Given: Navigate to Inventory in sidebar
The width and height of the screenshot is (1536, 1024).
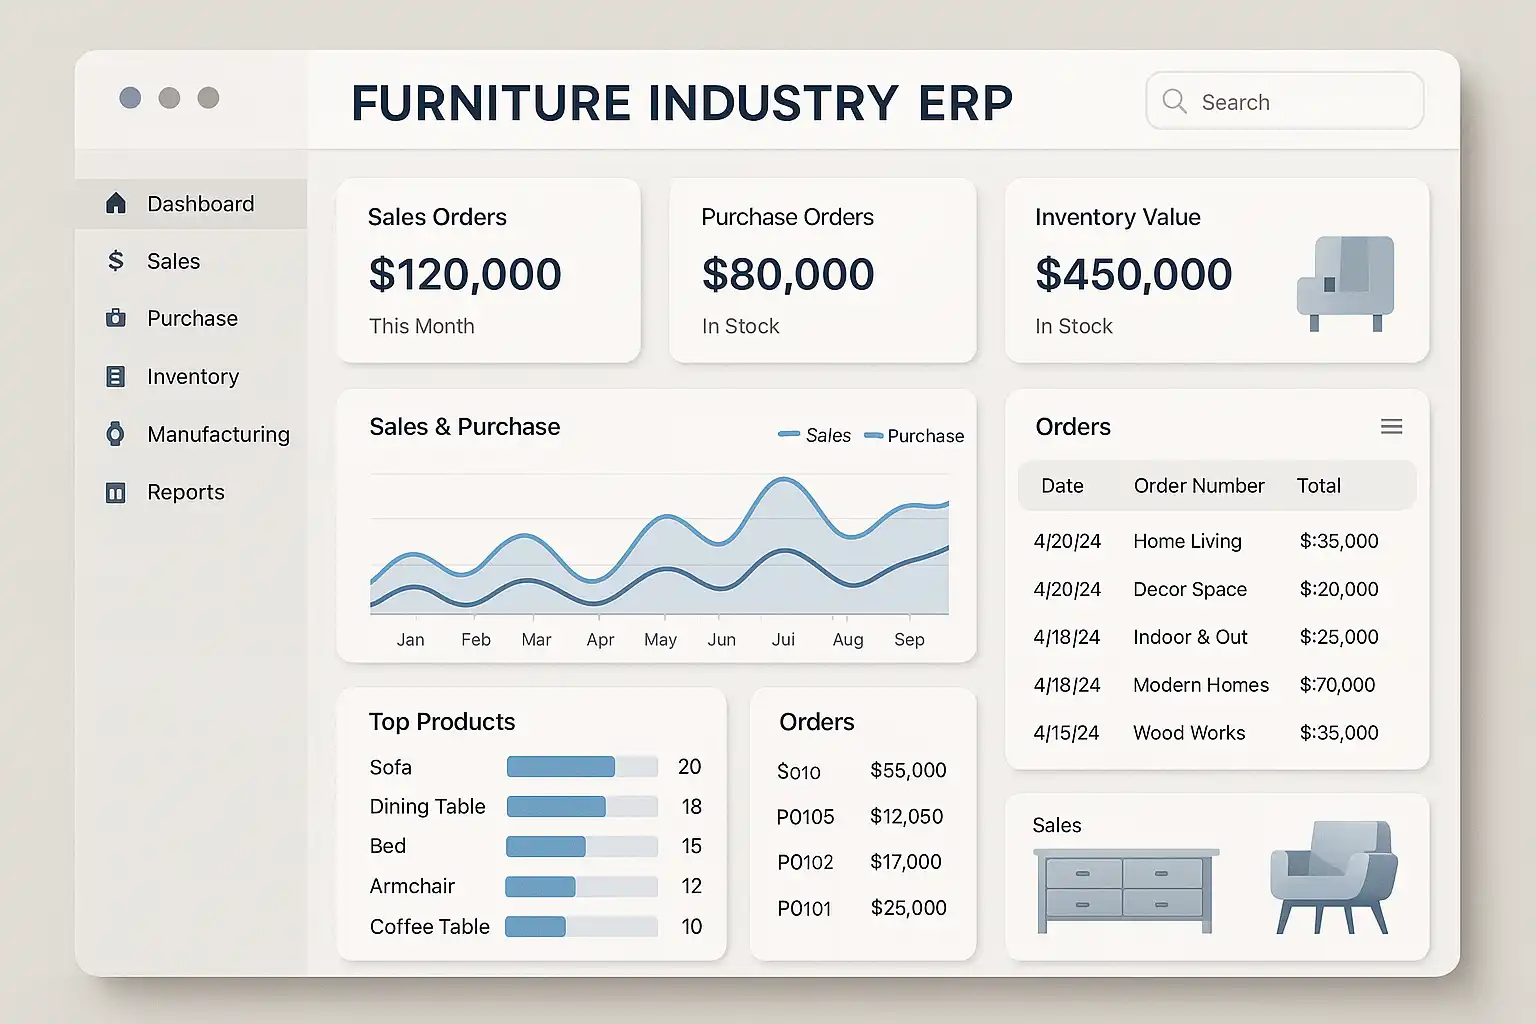Looking at the screenshot, I should (191, 376).
